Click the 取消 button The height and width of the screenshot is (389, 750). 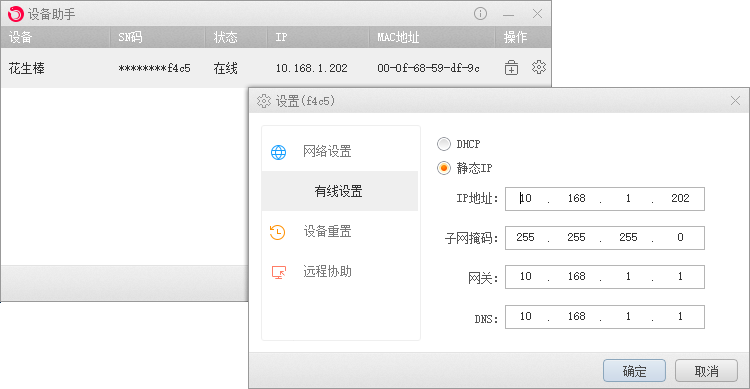click(x=706, y=371)
